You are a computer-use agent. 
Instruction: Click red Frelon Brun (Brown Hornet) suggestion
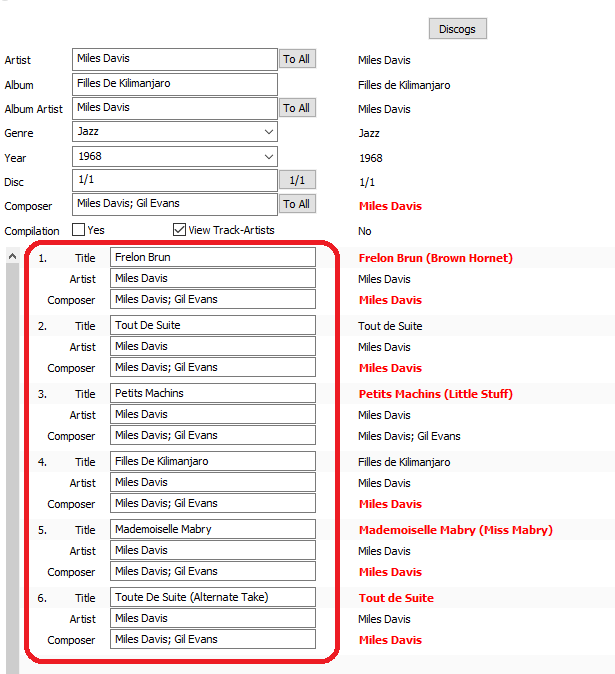tap(435, 258)
